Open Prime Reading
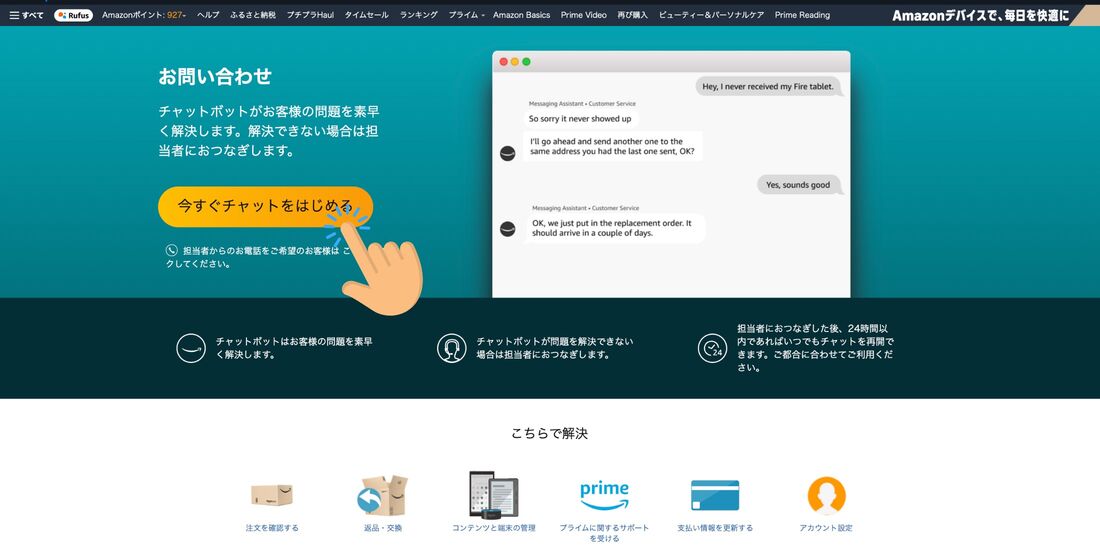The height and width of the screenshot is (550, 1100). (802, 15)
